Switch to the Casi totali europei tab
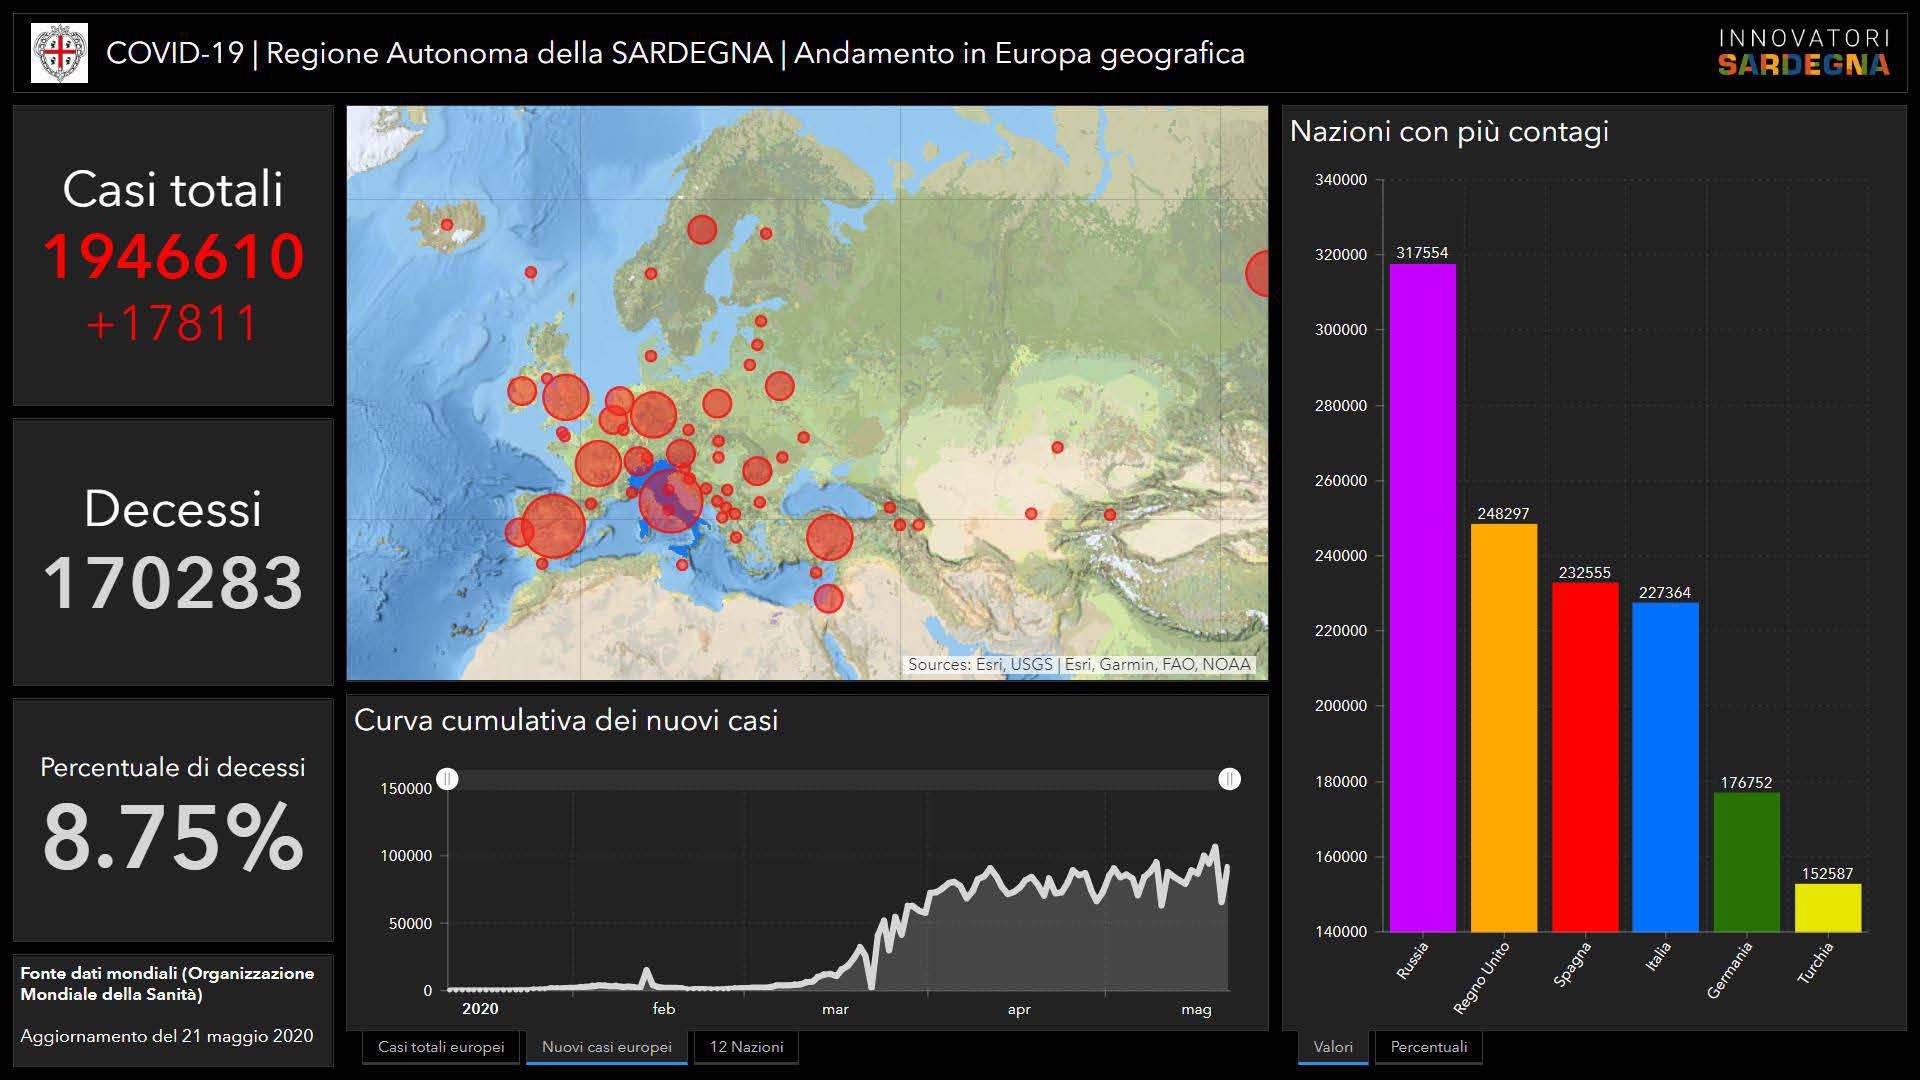The height and width of the screenshot is (1080, 1920). tap(441, 1047)
